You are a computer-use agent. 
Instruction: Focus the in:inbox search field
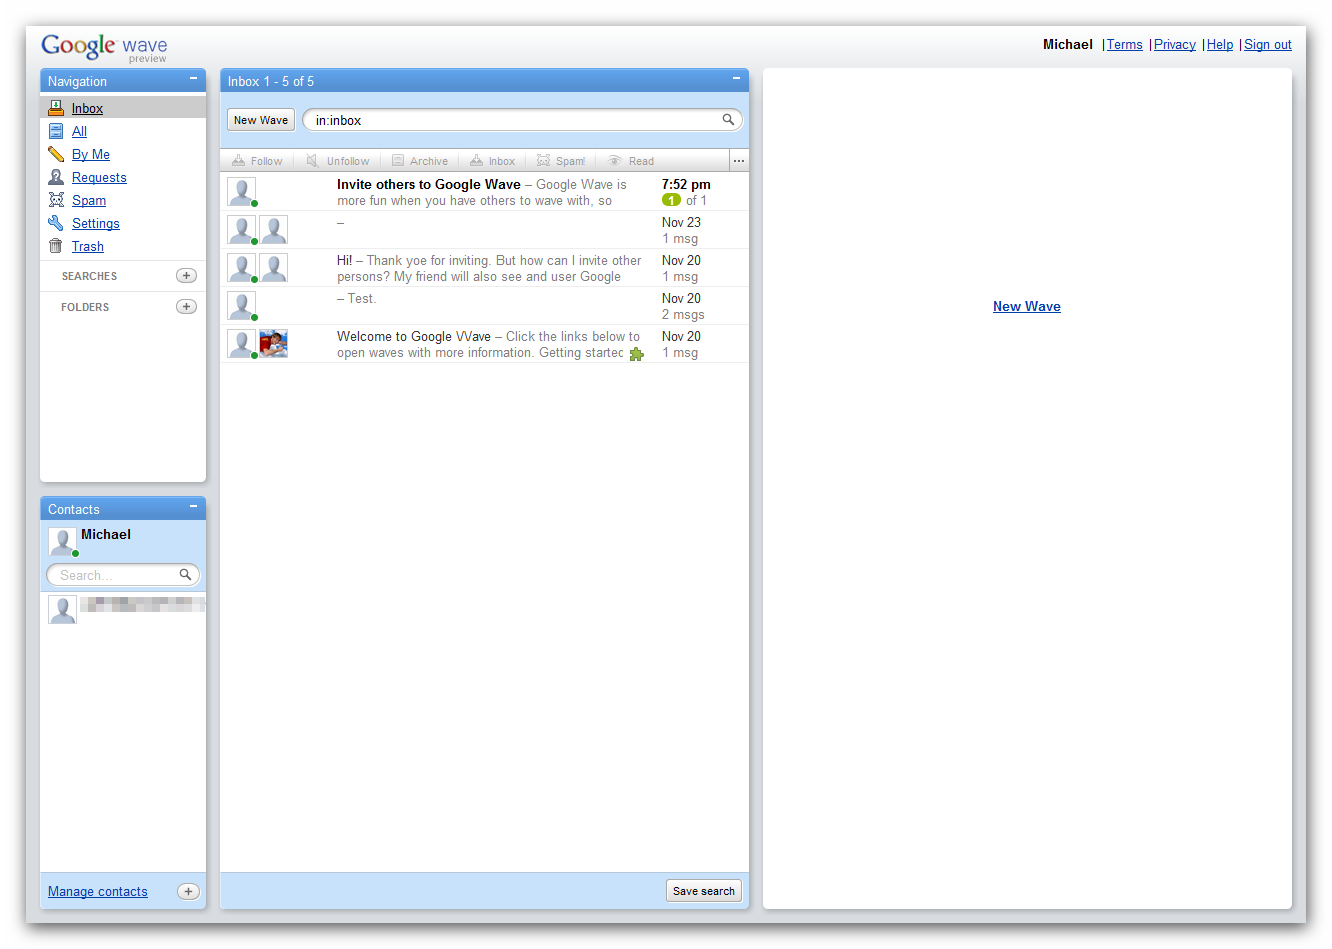pyautogui.click(x=522, y=120)
